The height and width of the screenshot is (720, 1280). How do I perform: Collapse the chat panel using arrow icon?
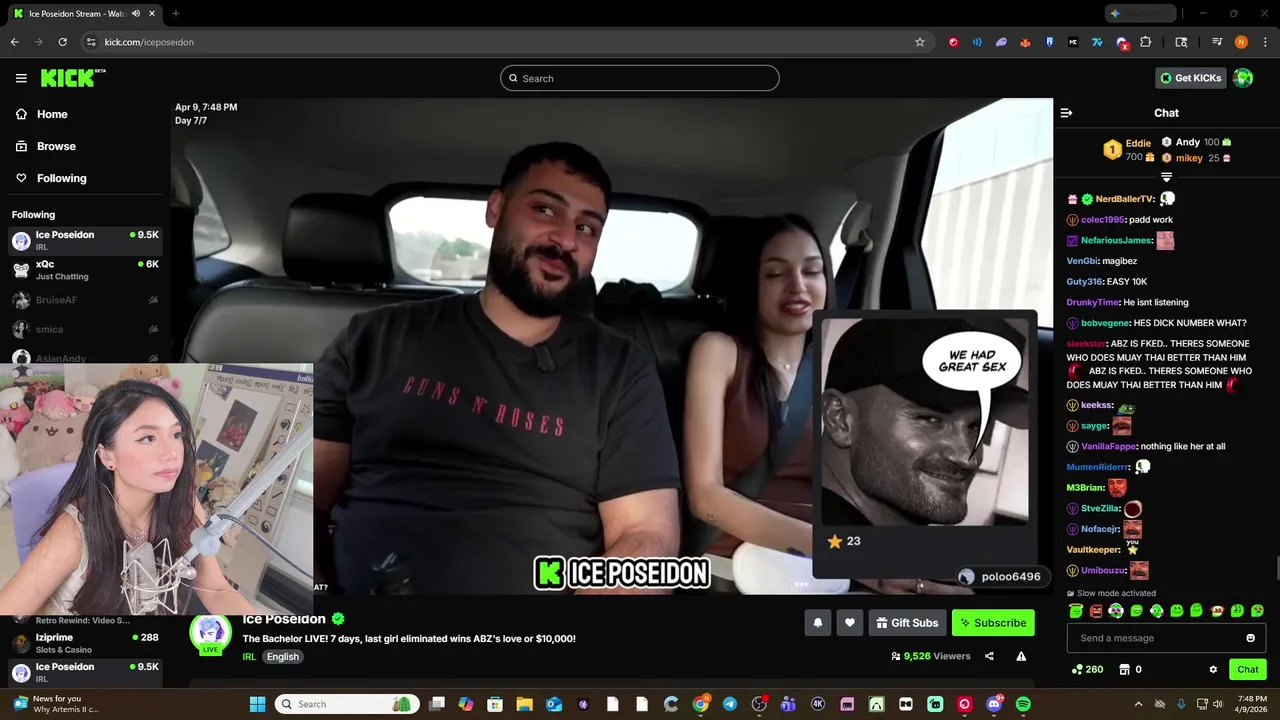(x=1066, y=113)
